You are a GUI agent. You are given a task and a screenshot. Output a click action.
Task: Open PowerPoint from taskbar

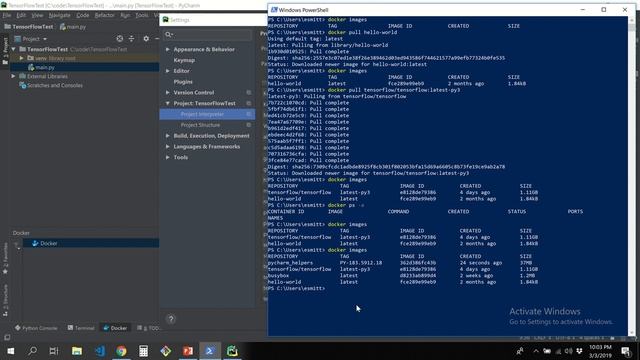[188, 351]
